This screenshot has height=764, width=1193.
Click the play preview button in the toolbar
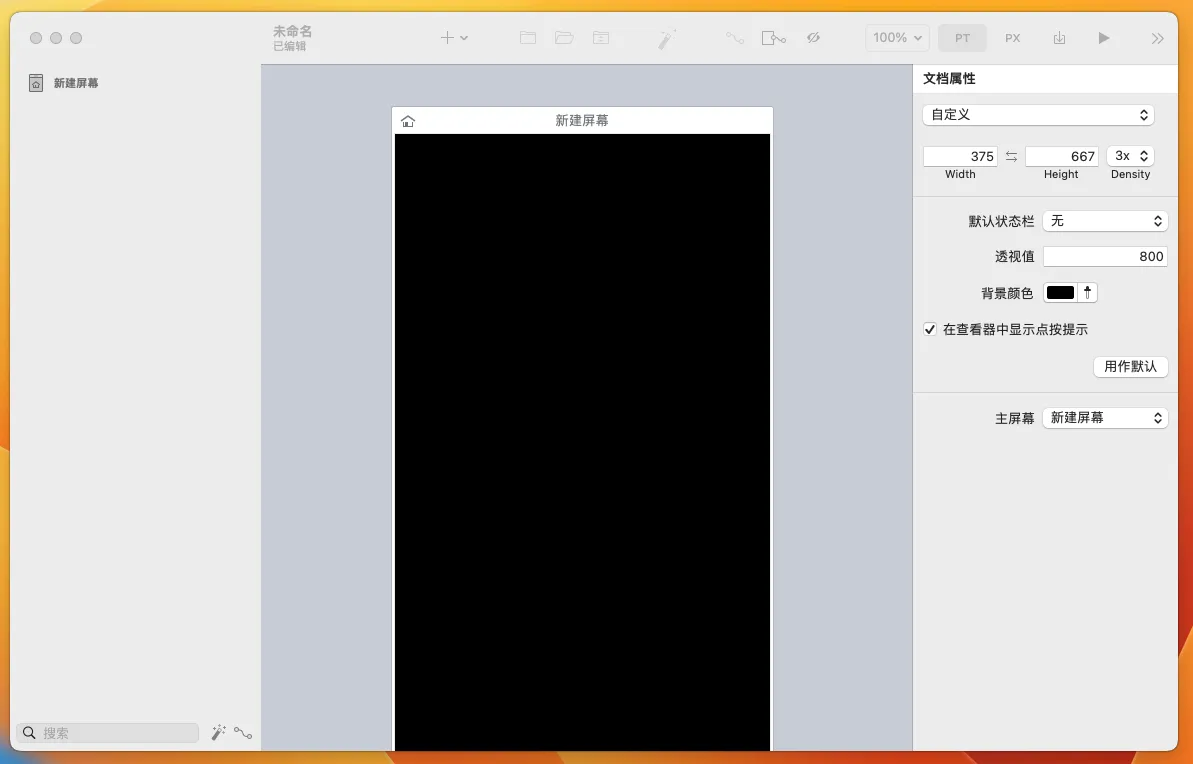1104,38
